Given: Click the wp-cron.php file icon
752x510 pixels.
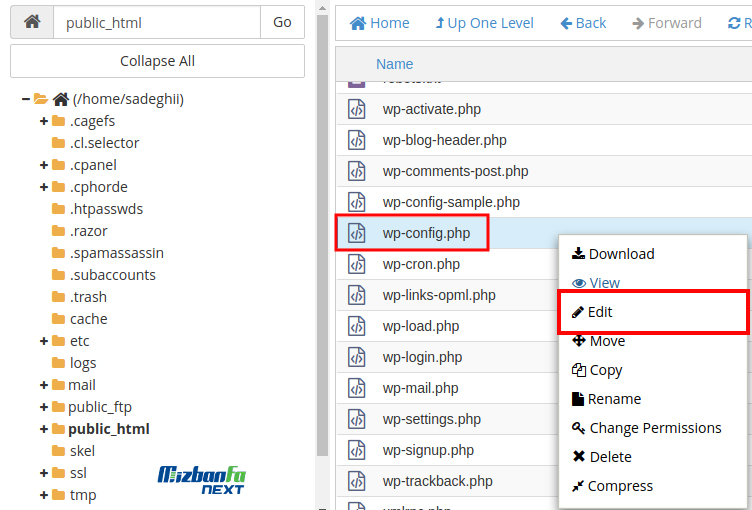Looking at the screenshot, I should point(357,264).
